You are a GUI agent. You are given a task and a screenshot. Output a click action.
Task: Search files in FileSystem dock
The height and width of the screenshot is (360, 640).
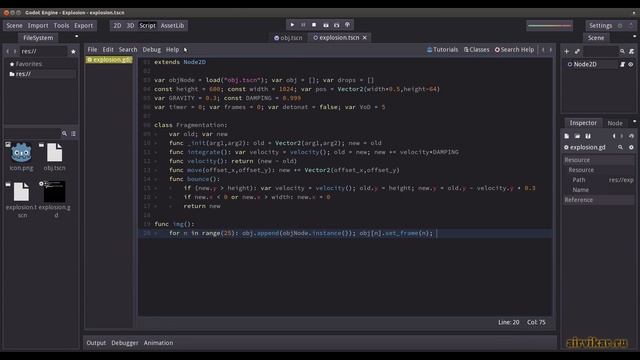click(x=64, y=133)
